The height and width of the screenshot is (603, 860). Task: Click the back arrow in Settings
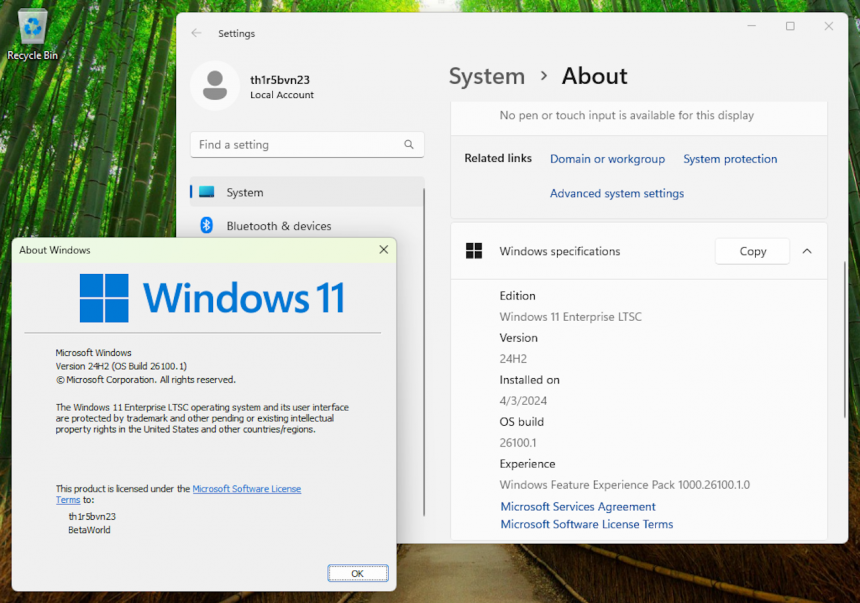point(196,33)
